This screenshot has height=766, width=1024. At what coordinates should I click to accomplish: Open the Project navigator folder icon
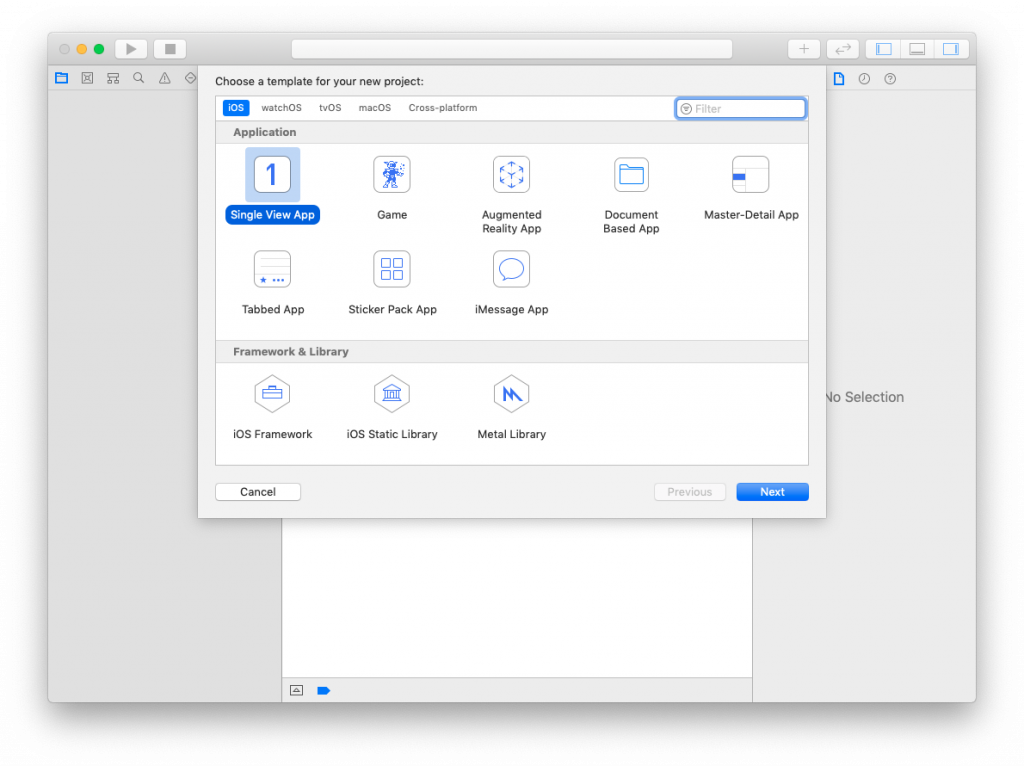(x=61, y=78)
